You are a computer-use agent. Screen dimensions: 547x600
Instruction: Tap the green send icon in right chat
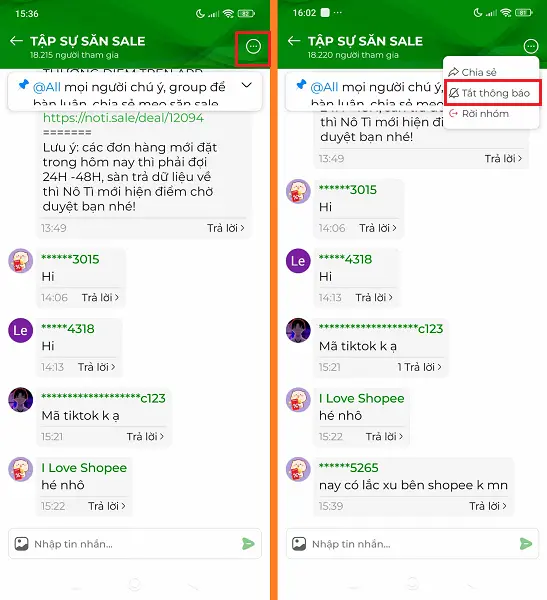(x=526, y=543)
